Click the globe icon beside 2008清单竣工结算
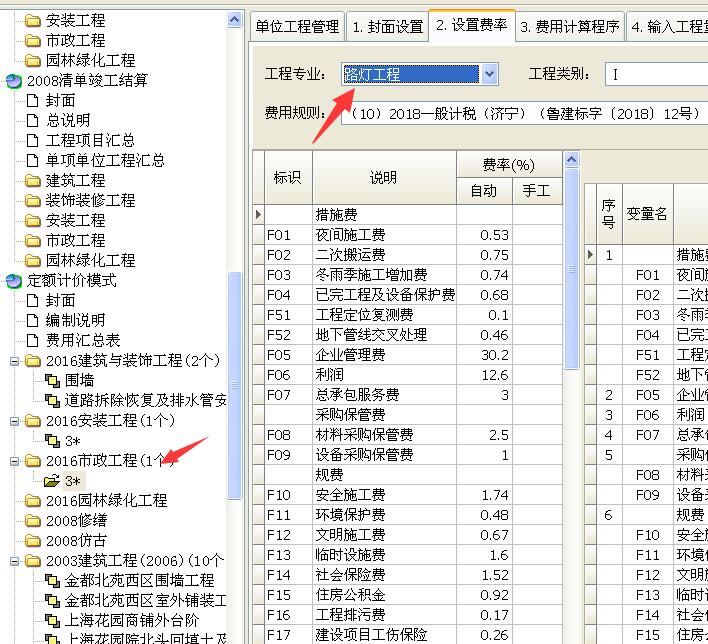Screen dimensions: 708x644 [14, 81]
